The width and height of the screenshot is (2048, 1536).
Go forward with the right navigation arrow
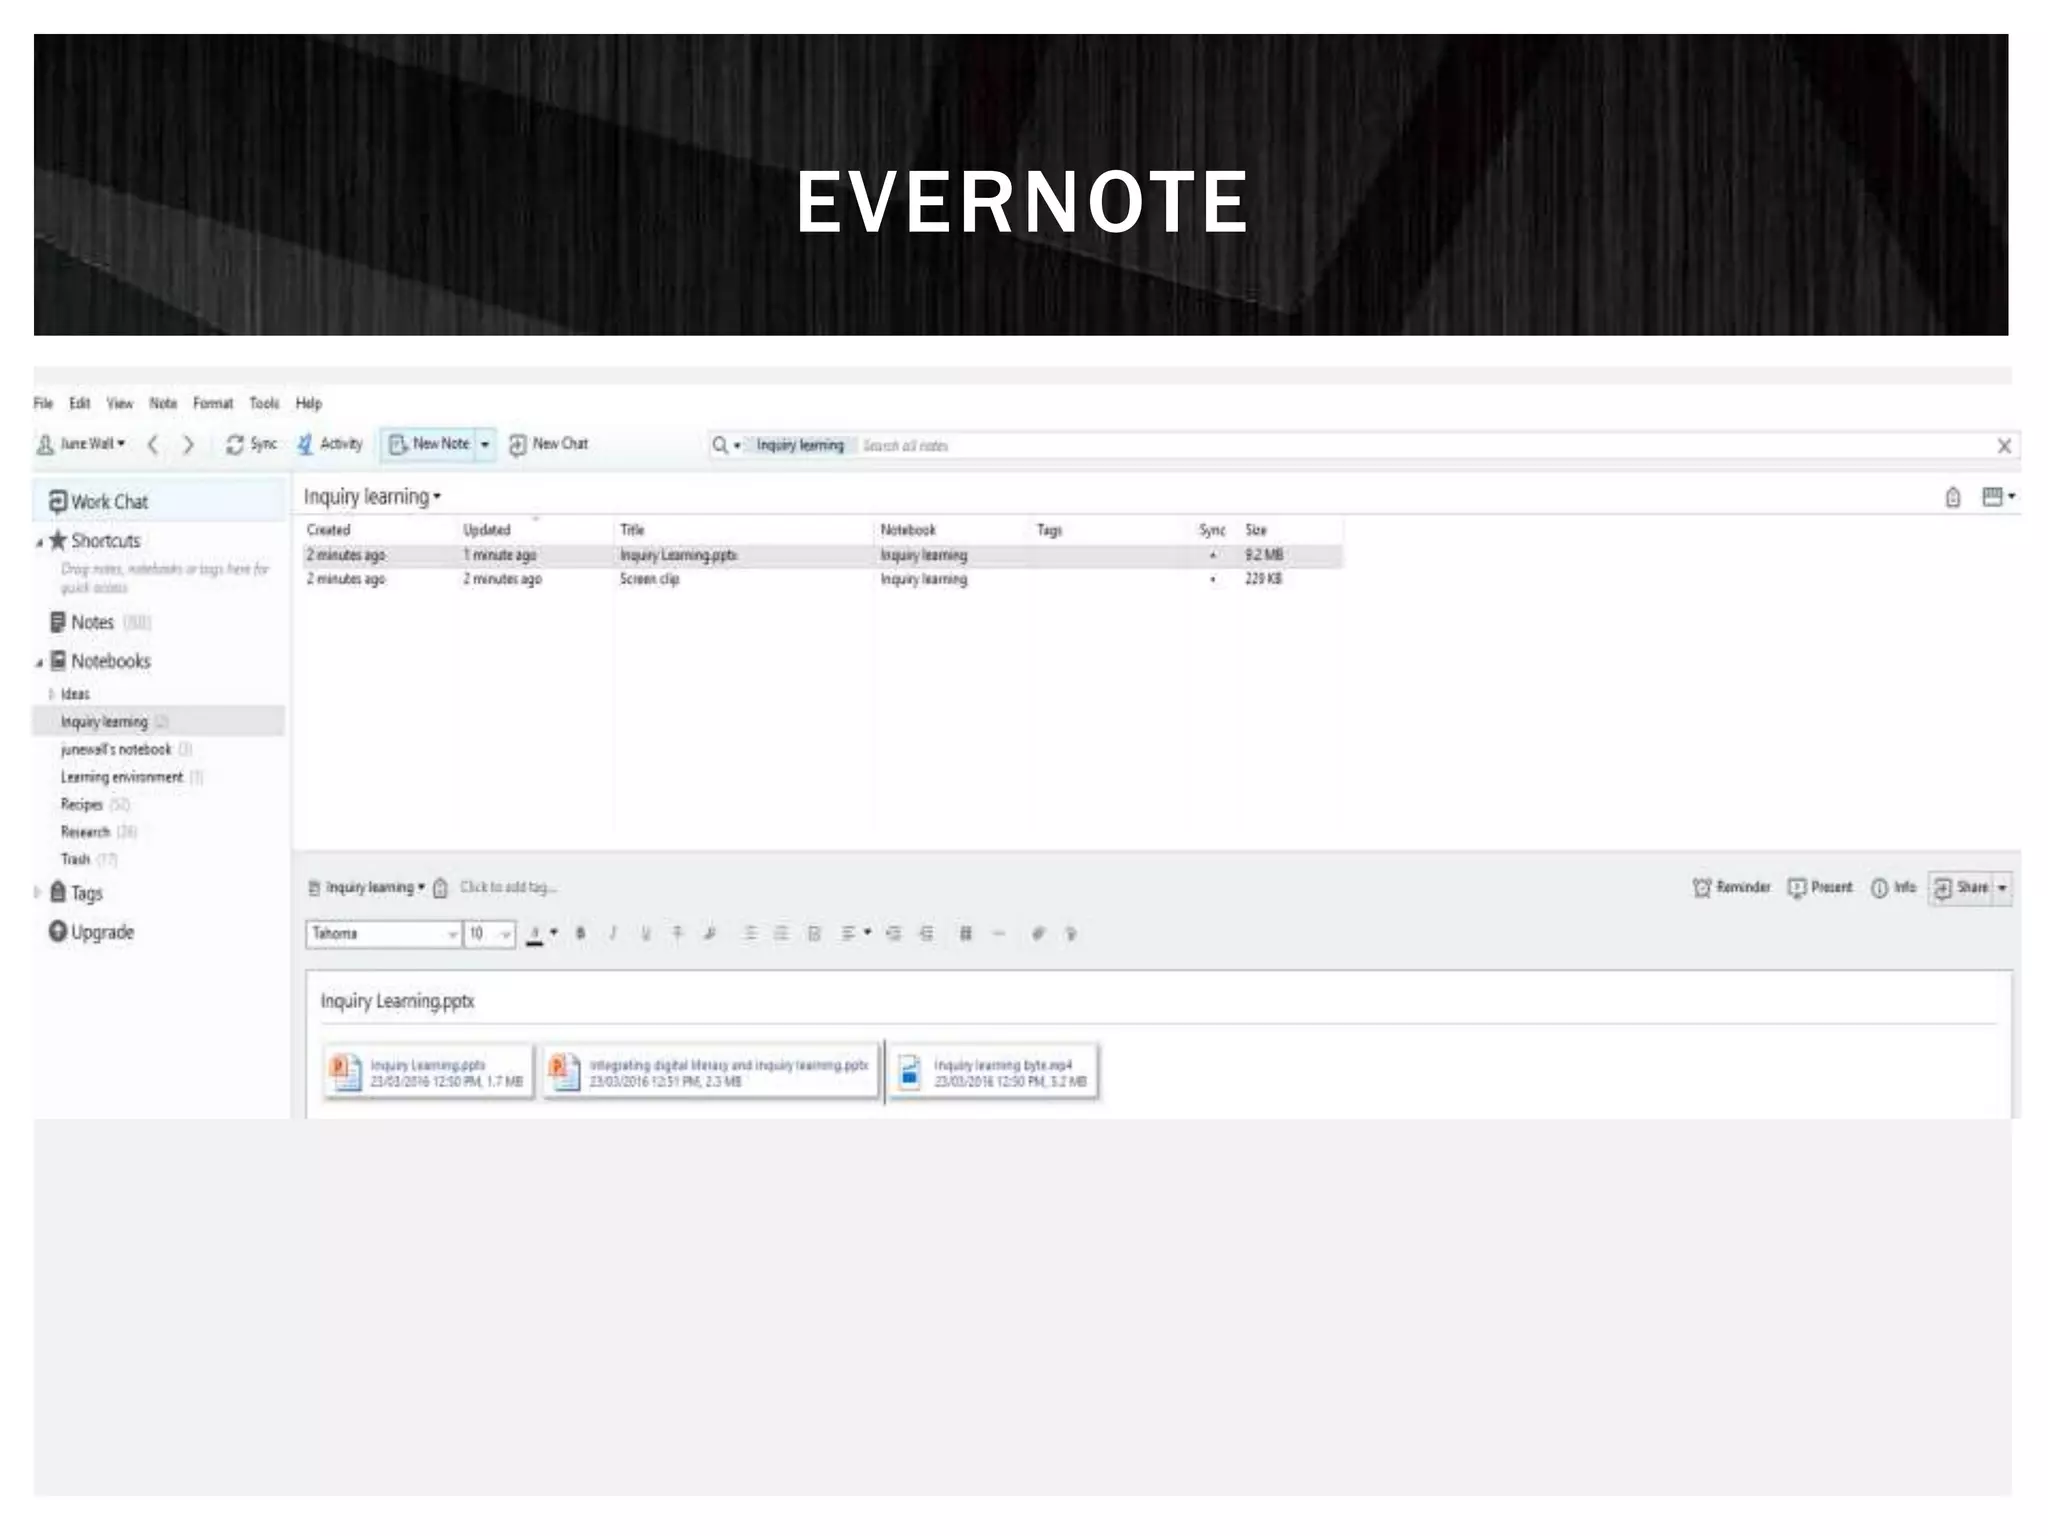point(188,445)
